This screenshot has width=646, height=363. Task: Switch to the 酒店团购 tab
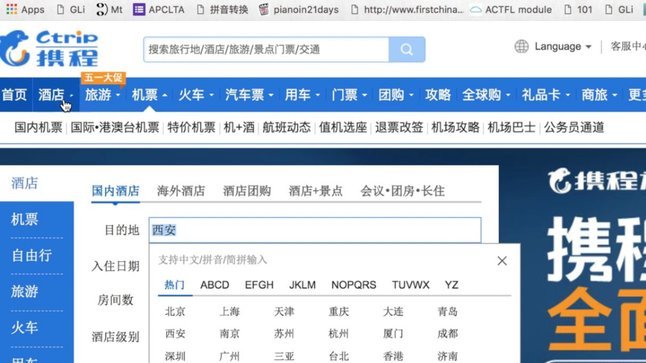247,191
